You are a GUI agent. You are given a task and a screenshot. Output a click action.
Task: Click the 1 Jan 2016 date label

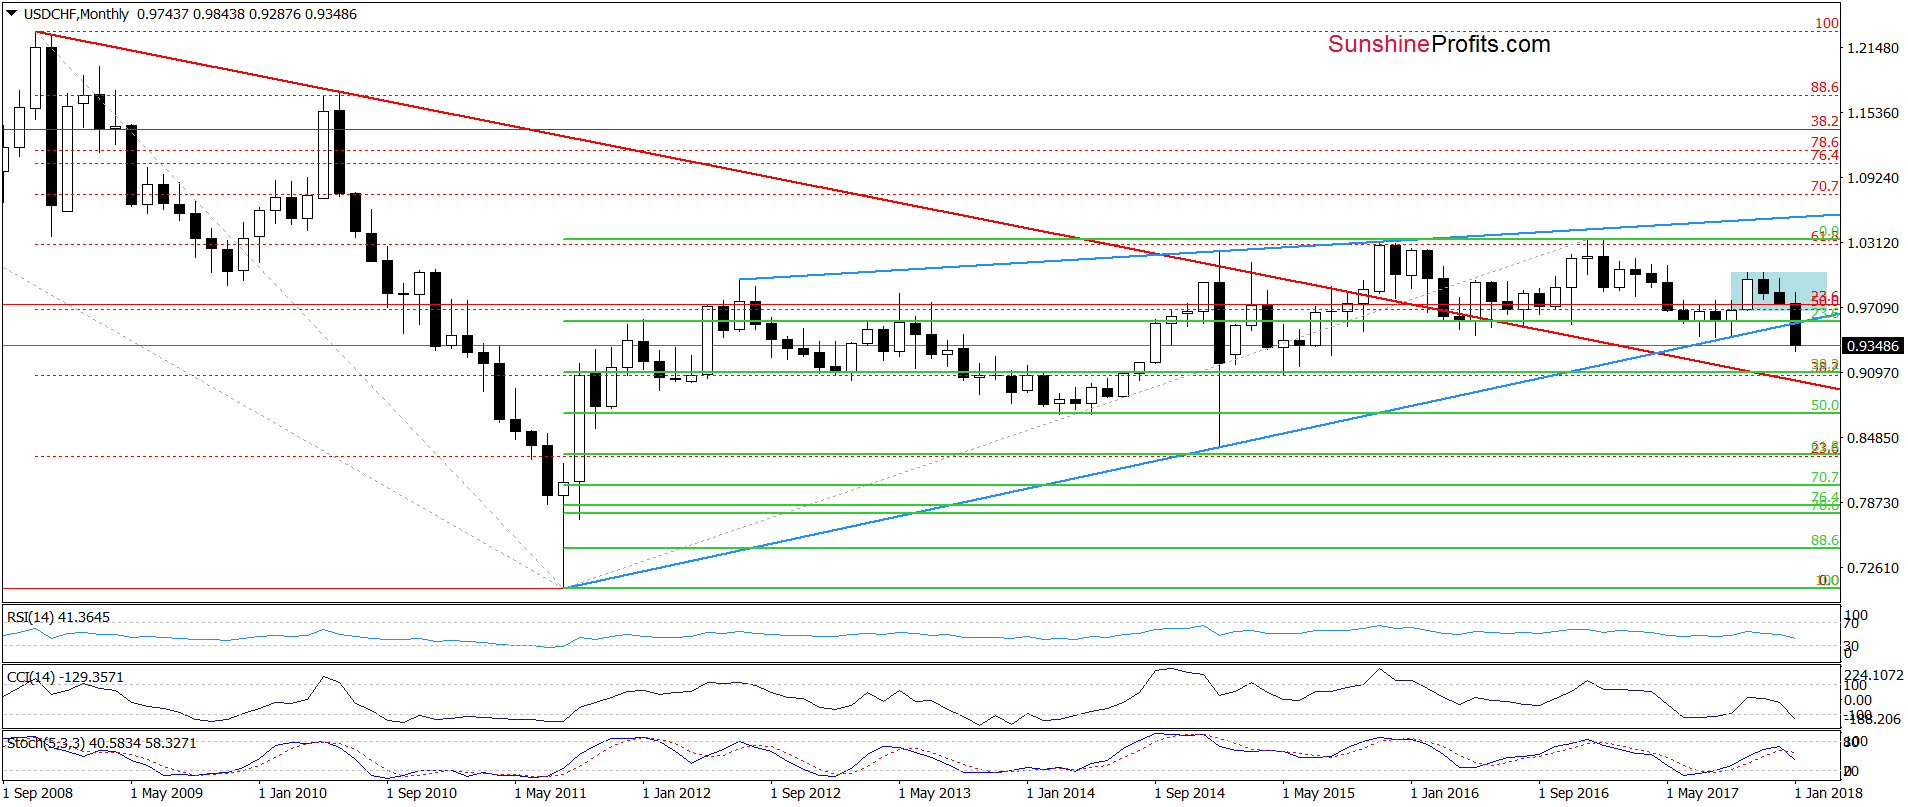(1445, 793)
